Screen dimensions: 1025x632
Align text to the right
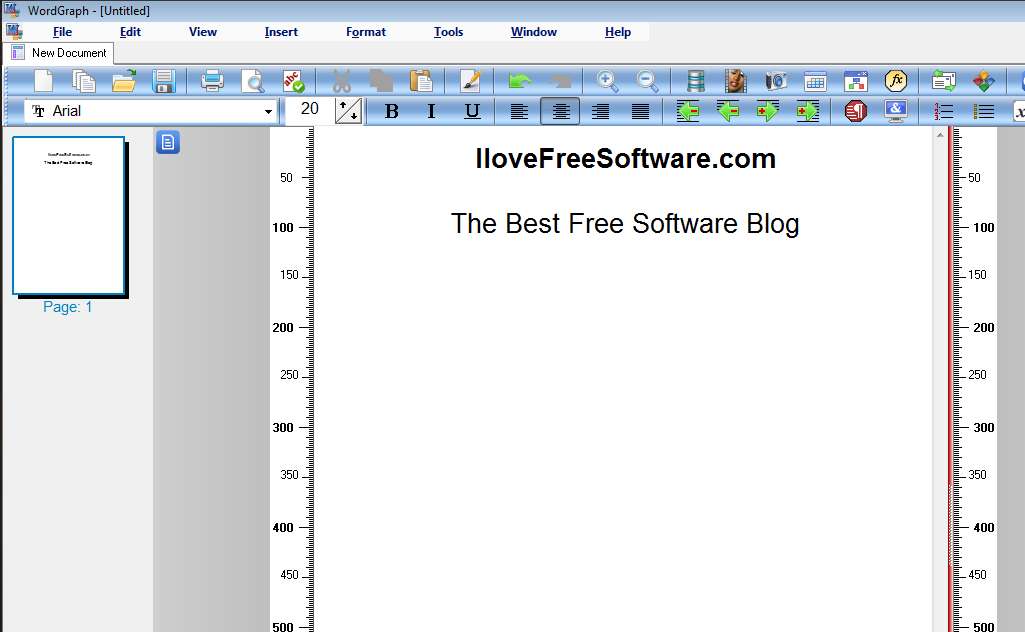point(600,111)
